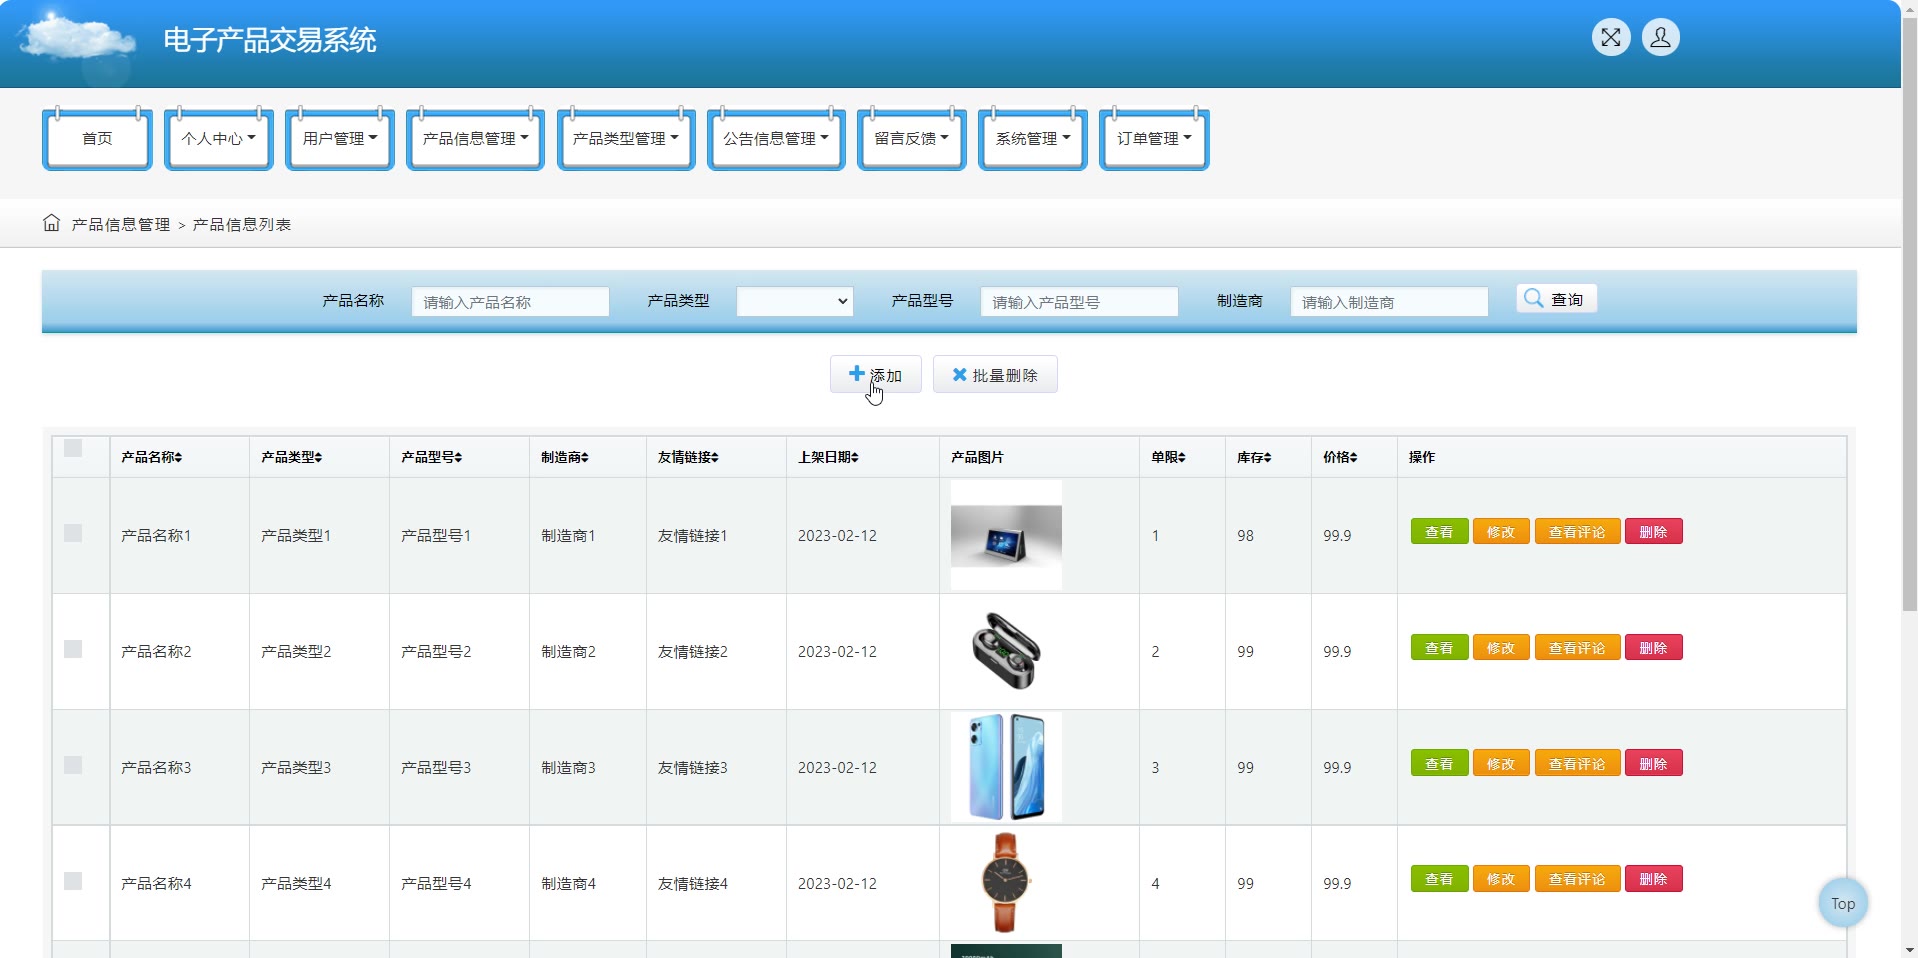Viewport: 1918px width, 958px height.
Task: Click 产品信息管理 breadcrumb link
Action: click(121, 225)
